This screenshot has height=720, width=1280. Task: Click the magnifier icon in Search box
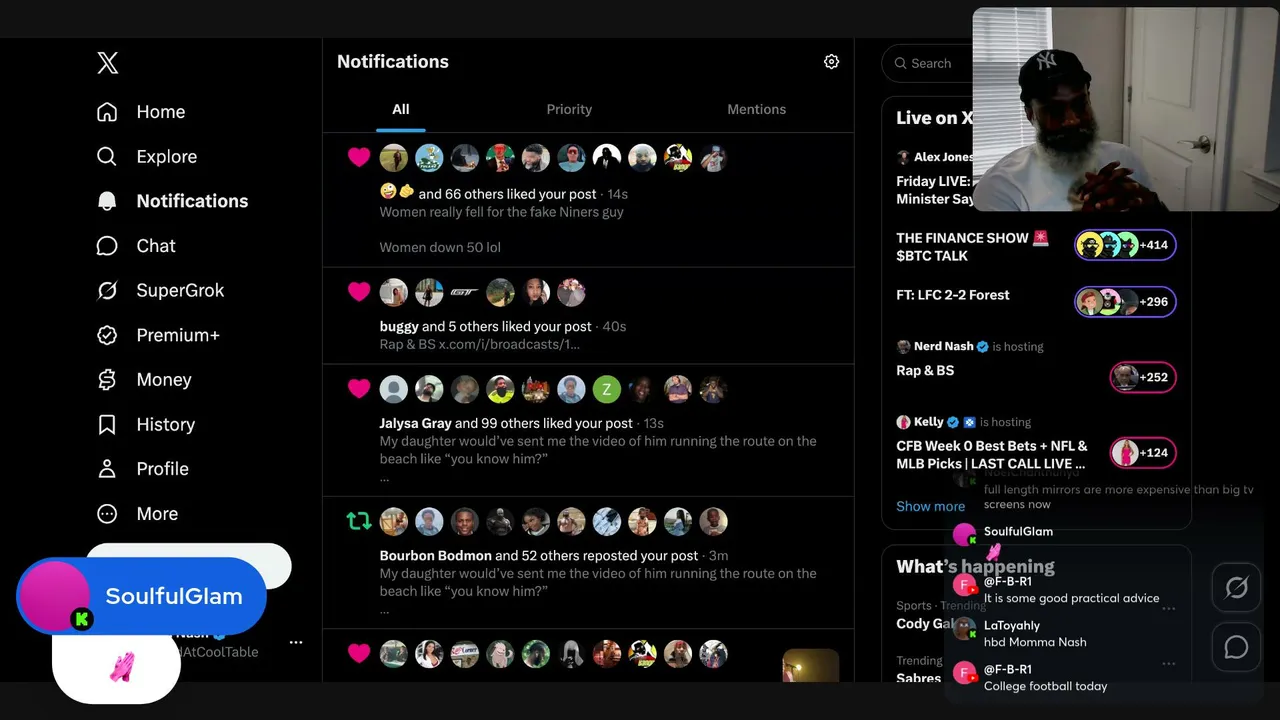901,63
